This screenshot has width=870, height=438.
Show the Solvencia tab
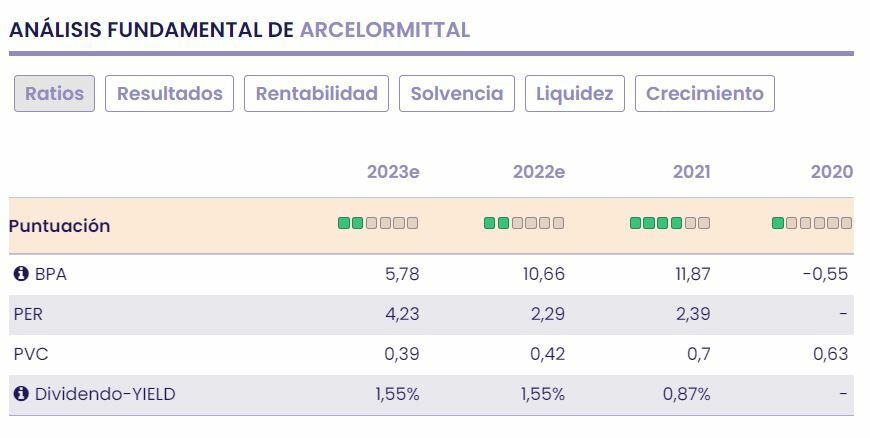(x=457, y=94)
